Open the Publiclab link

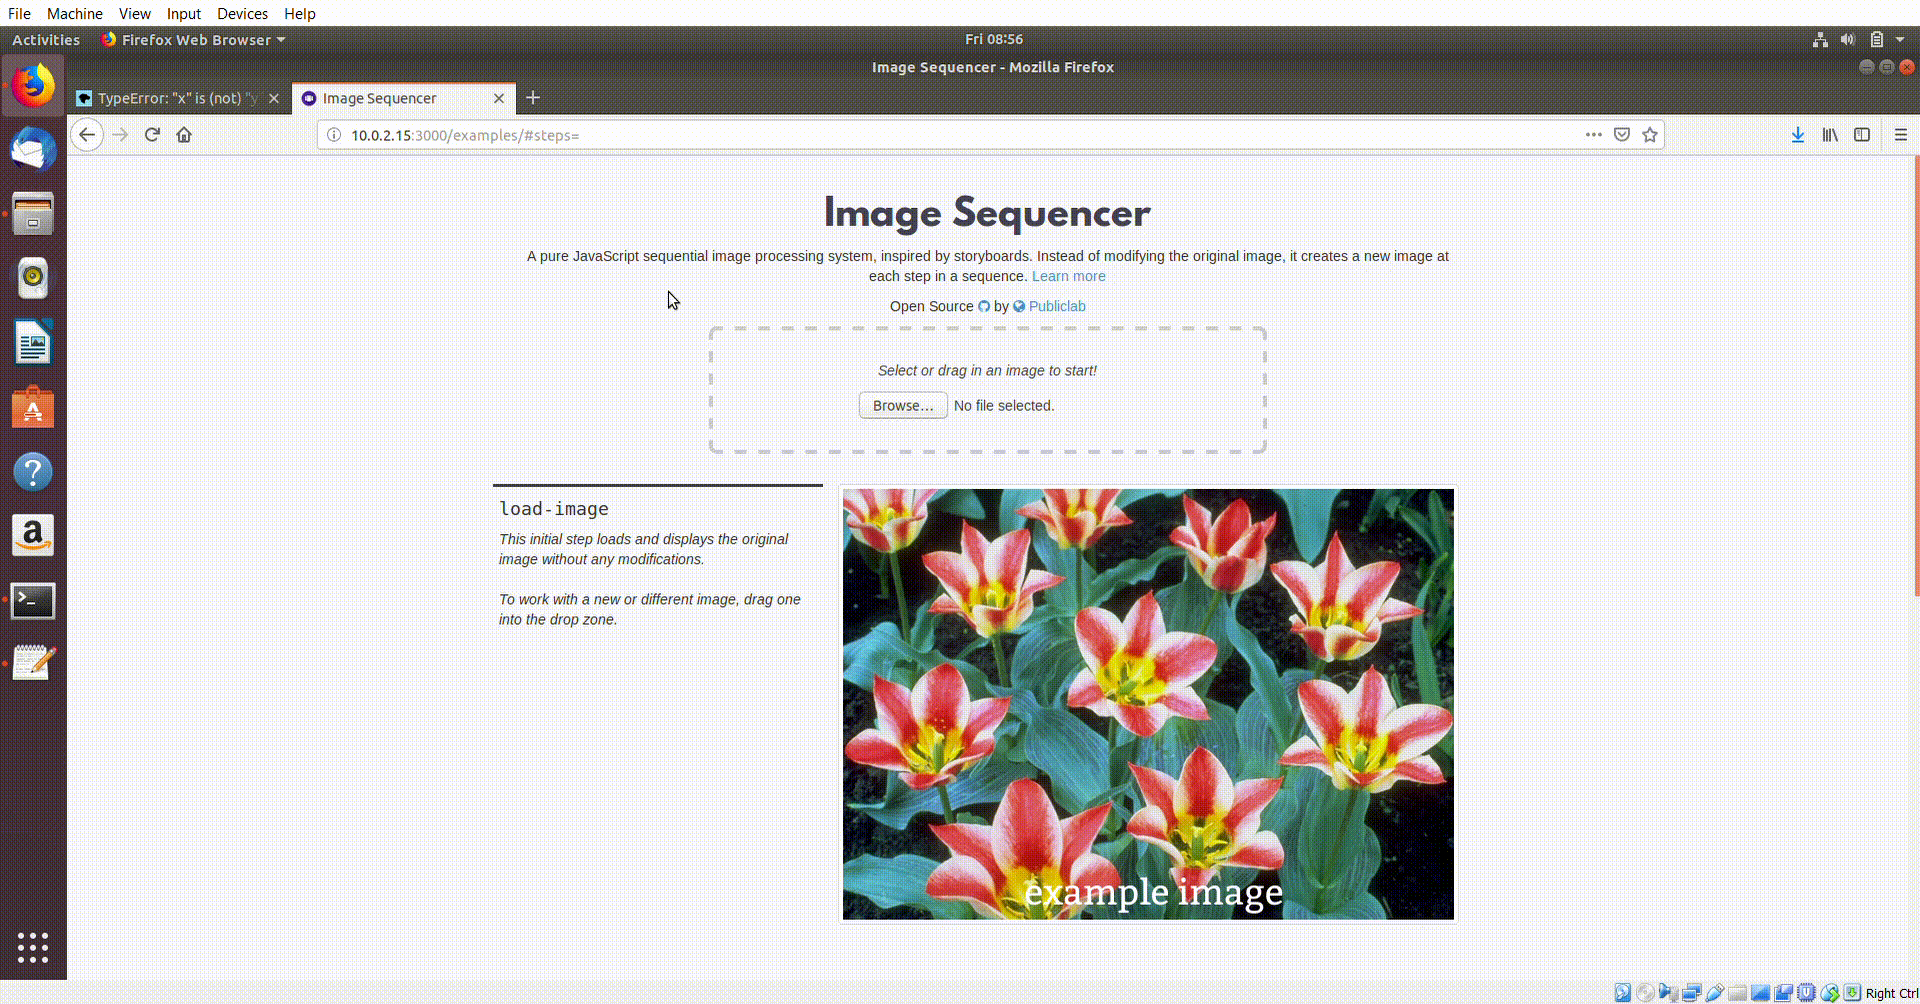pos(1057,307)
